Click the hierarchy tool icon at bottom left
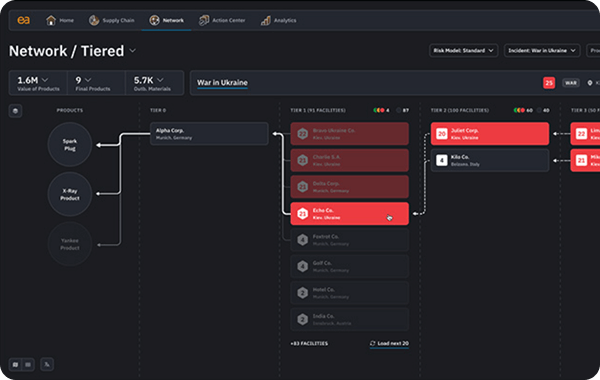This screenshot has width=600, height=380. coord(47,364)
